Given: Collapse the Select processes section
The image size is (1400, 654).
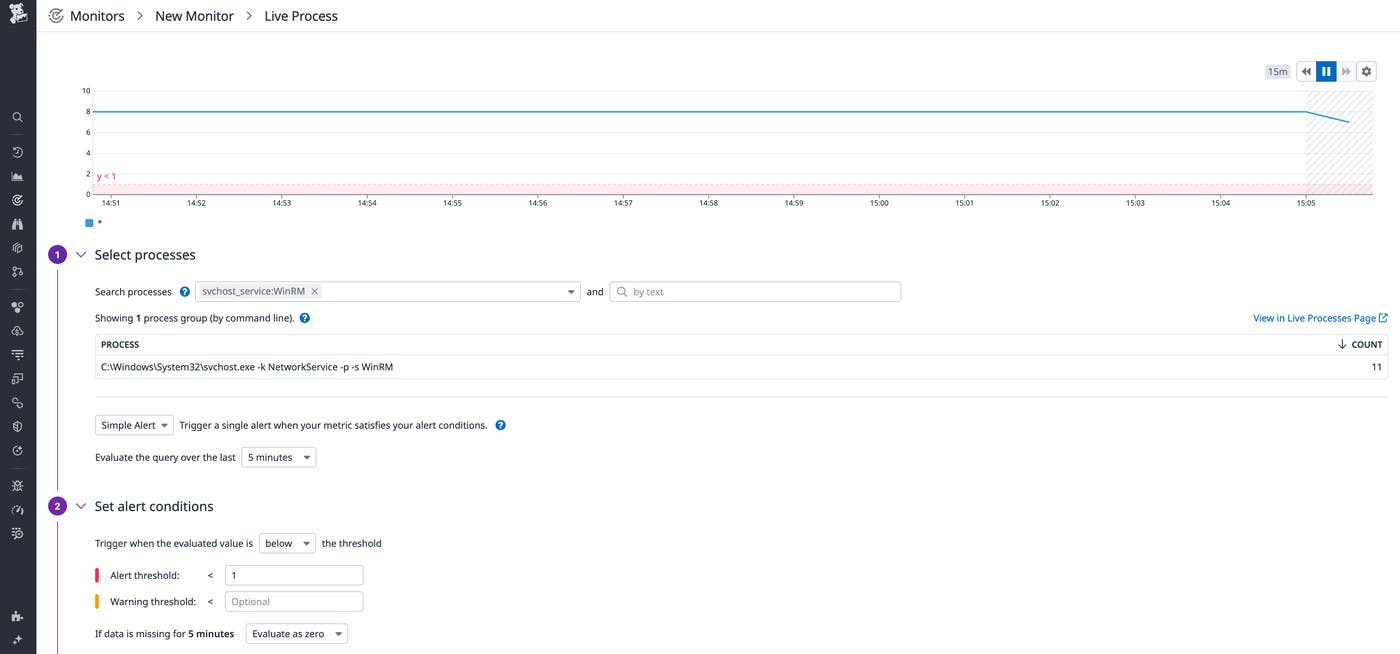Looking at the screenshot, I should click(81, 254).
